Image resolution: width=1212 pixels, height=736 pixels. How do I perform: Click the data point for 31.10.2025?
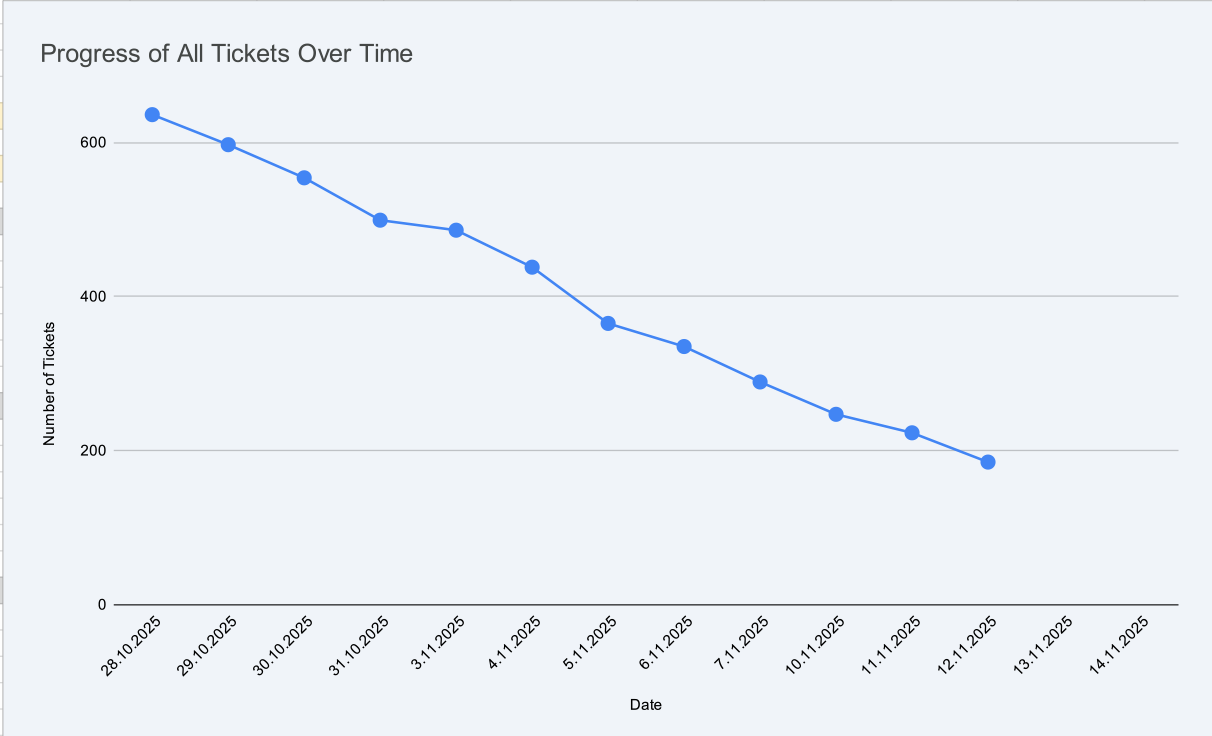(x=380, y=220)
